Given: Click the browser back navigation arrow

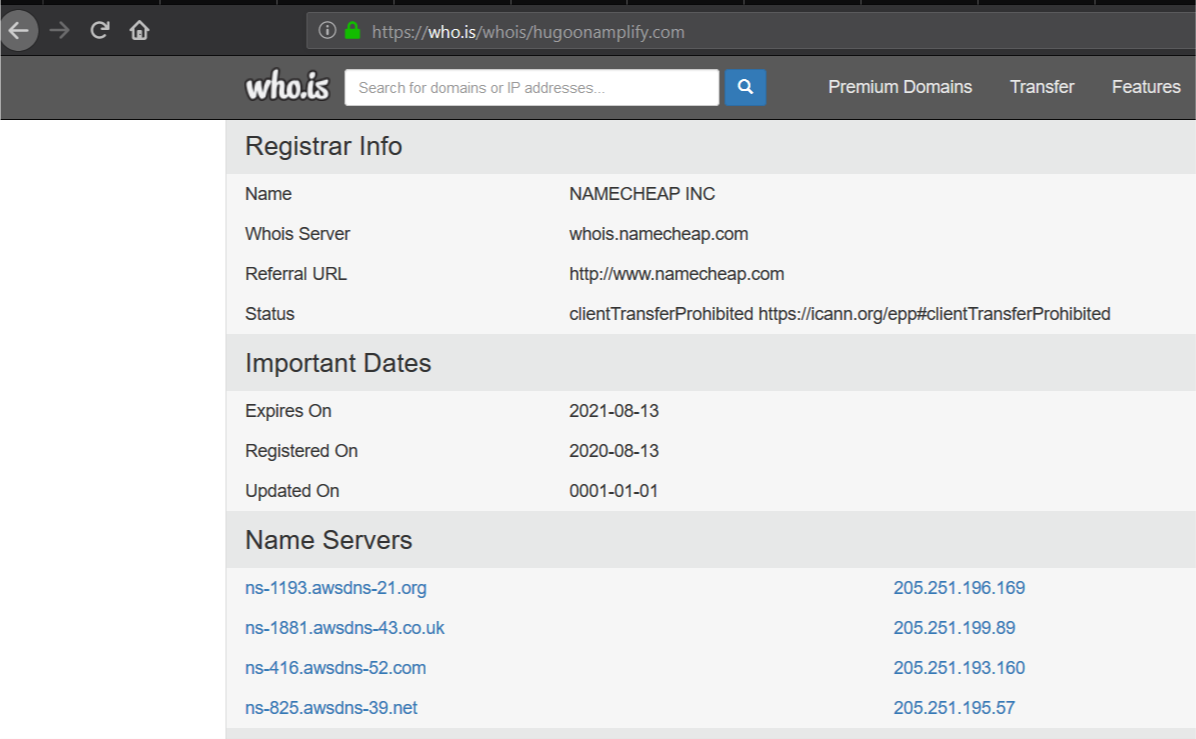Looking at the screenshot, I should click(x=18, y=31).
